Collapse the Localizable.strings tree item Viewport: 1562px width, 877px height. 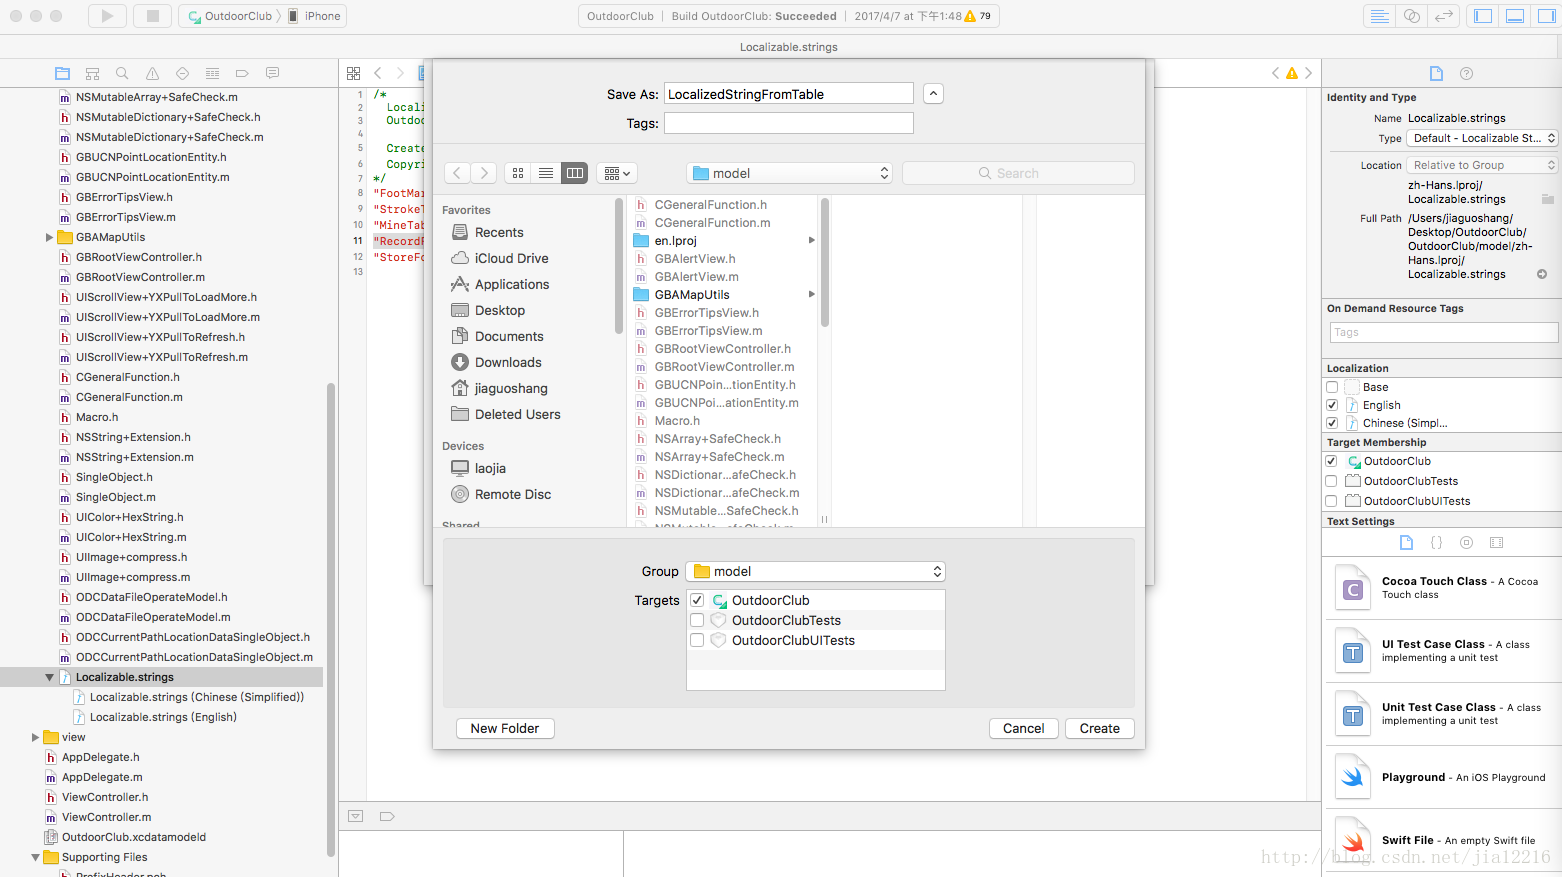coord(49,677)
